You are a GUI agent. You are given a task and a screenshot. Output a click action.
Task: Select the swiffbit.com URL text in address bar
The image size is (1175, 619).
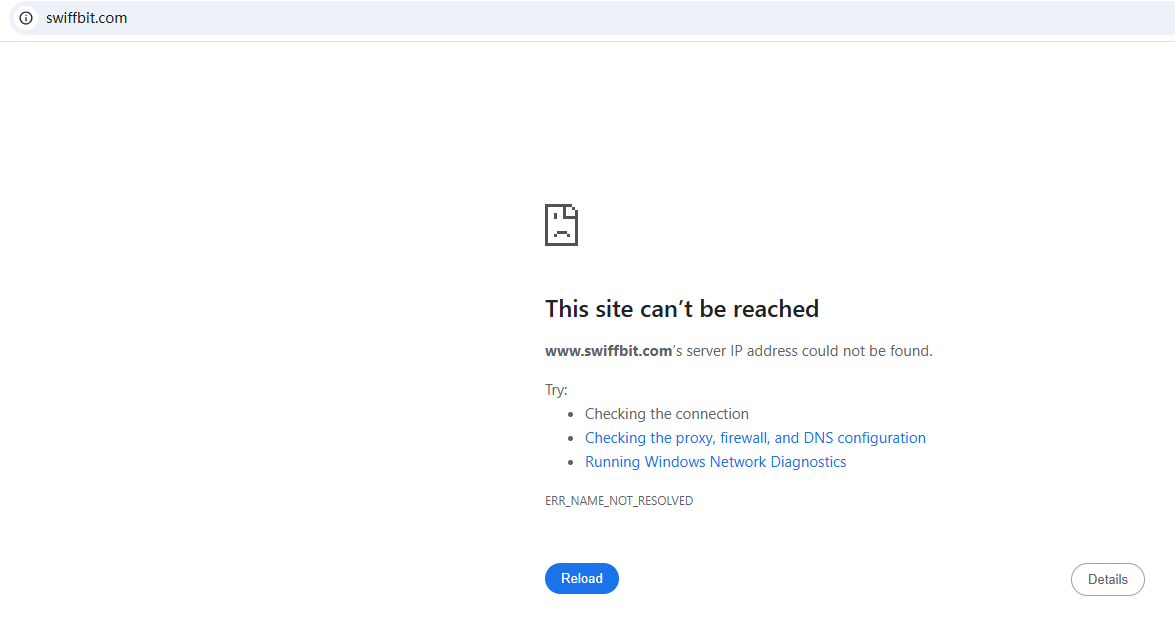(86, 18)
